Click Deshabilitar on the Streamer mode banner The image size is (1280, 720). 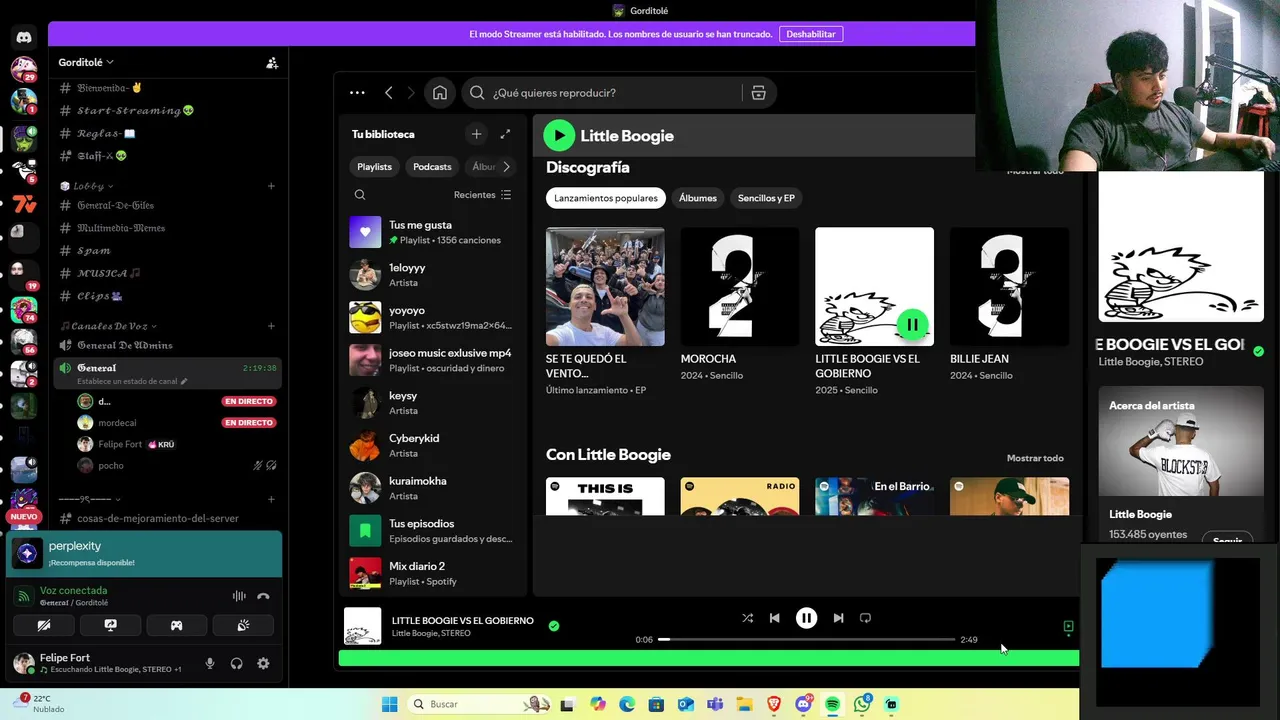(810, 34)
